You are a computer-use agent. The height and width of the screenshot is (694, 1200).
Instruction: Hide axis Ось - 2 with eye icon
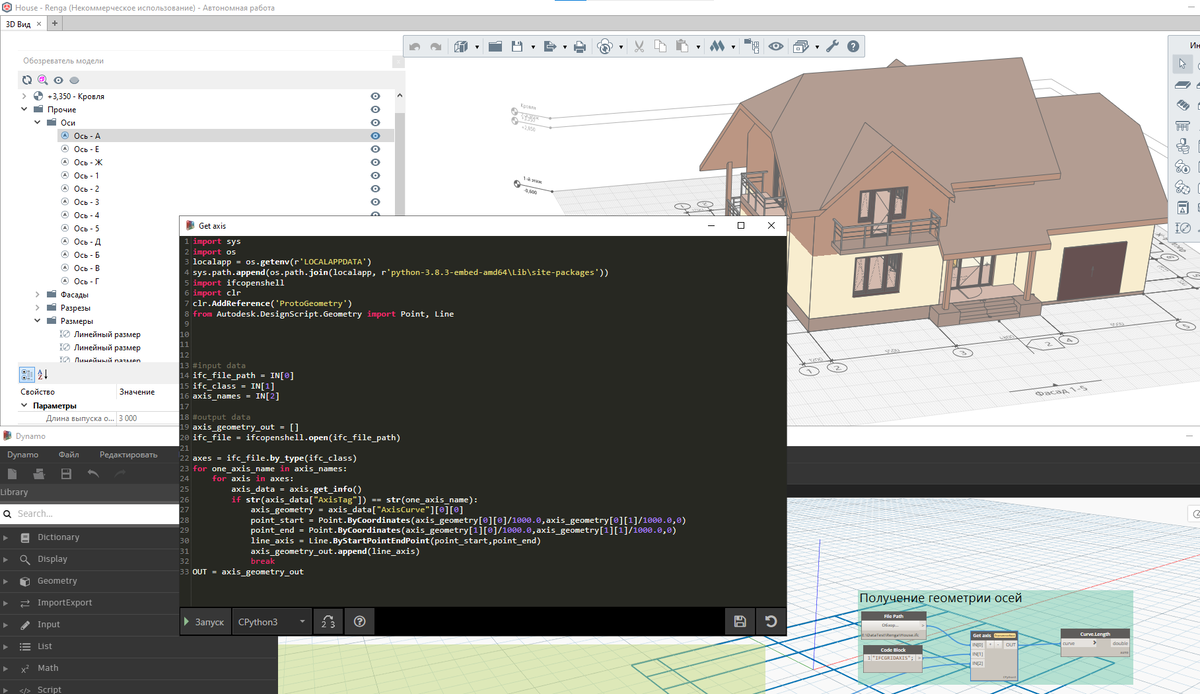coord(376,188)
